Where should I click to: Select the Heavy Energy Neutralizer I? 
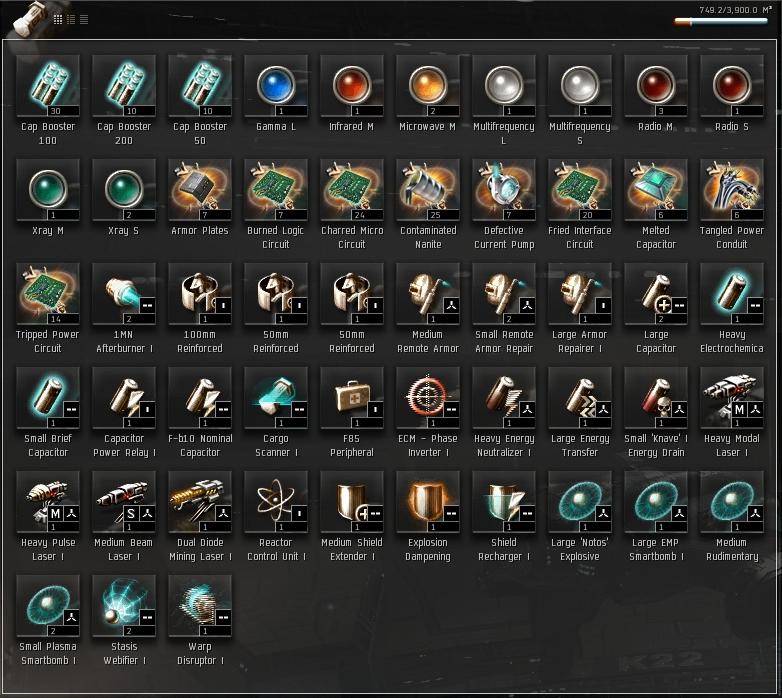click(504, 398)
